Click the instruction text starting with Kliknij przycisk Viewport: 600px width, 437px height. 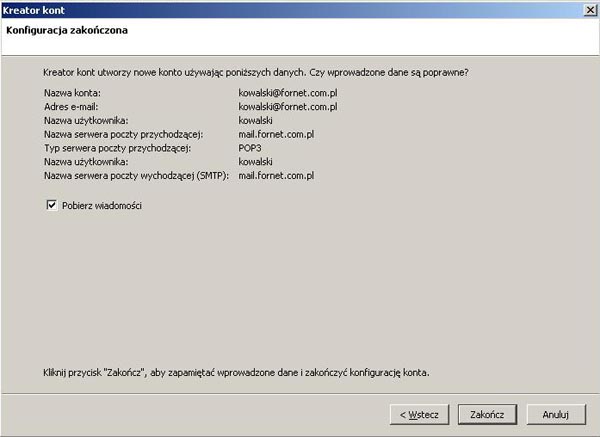coord(236,372)
